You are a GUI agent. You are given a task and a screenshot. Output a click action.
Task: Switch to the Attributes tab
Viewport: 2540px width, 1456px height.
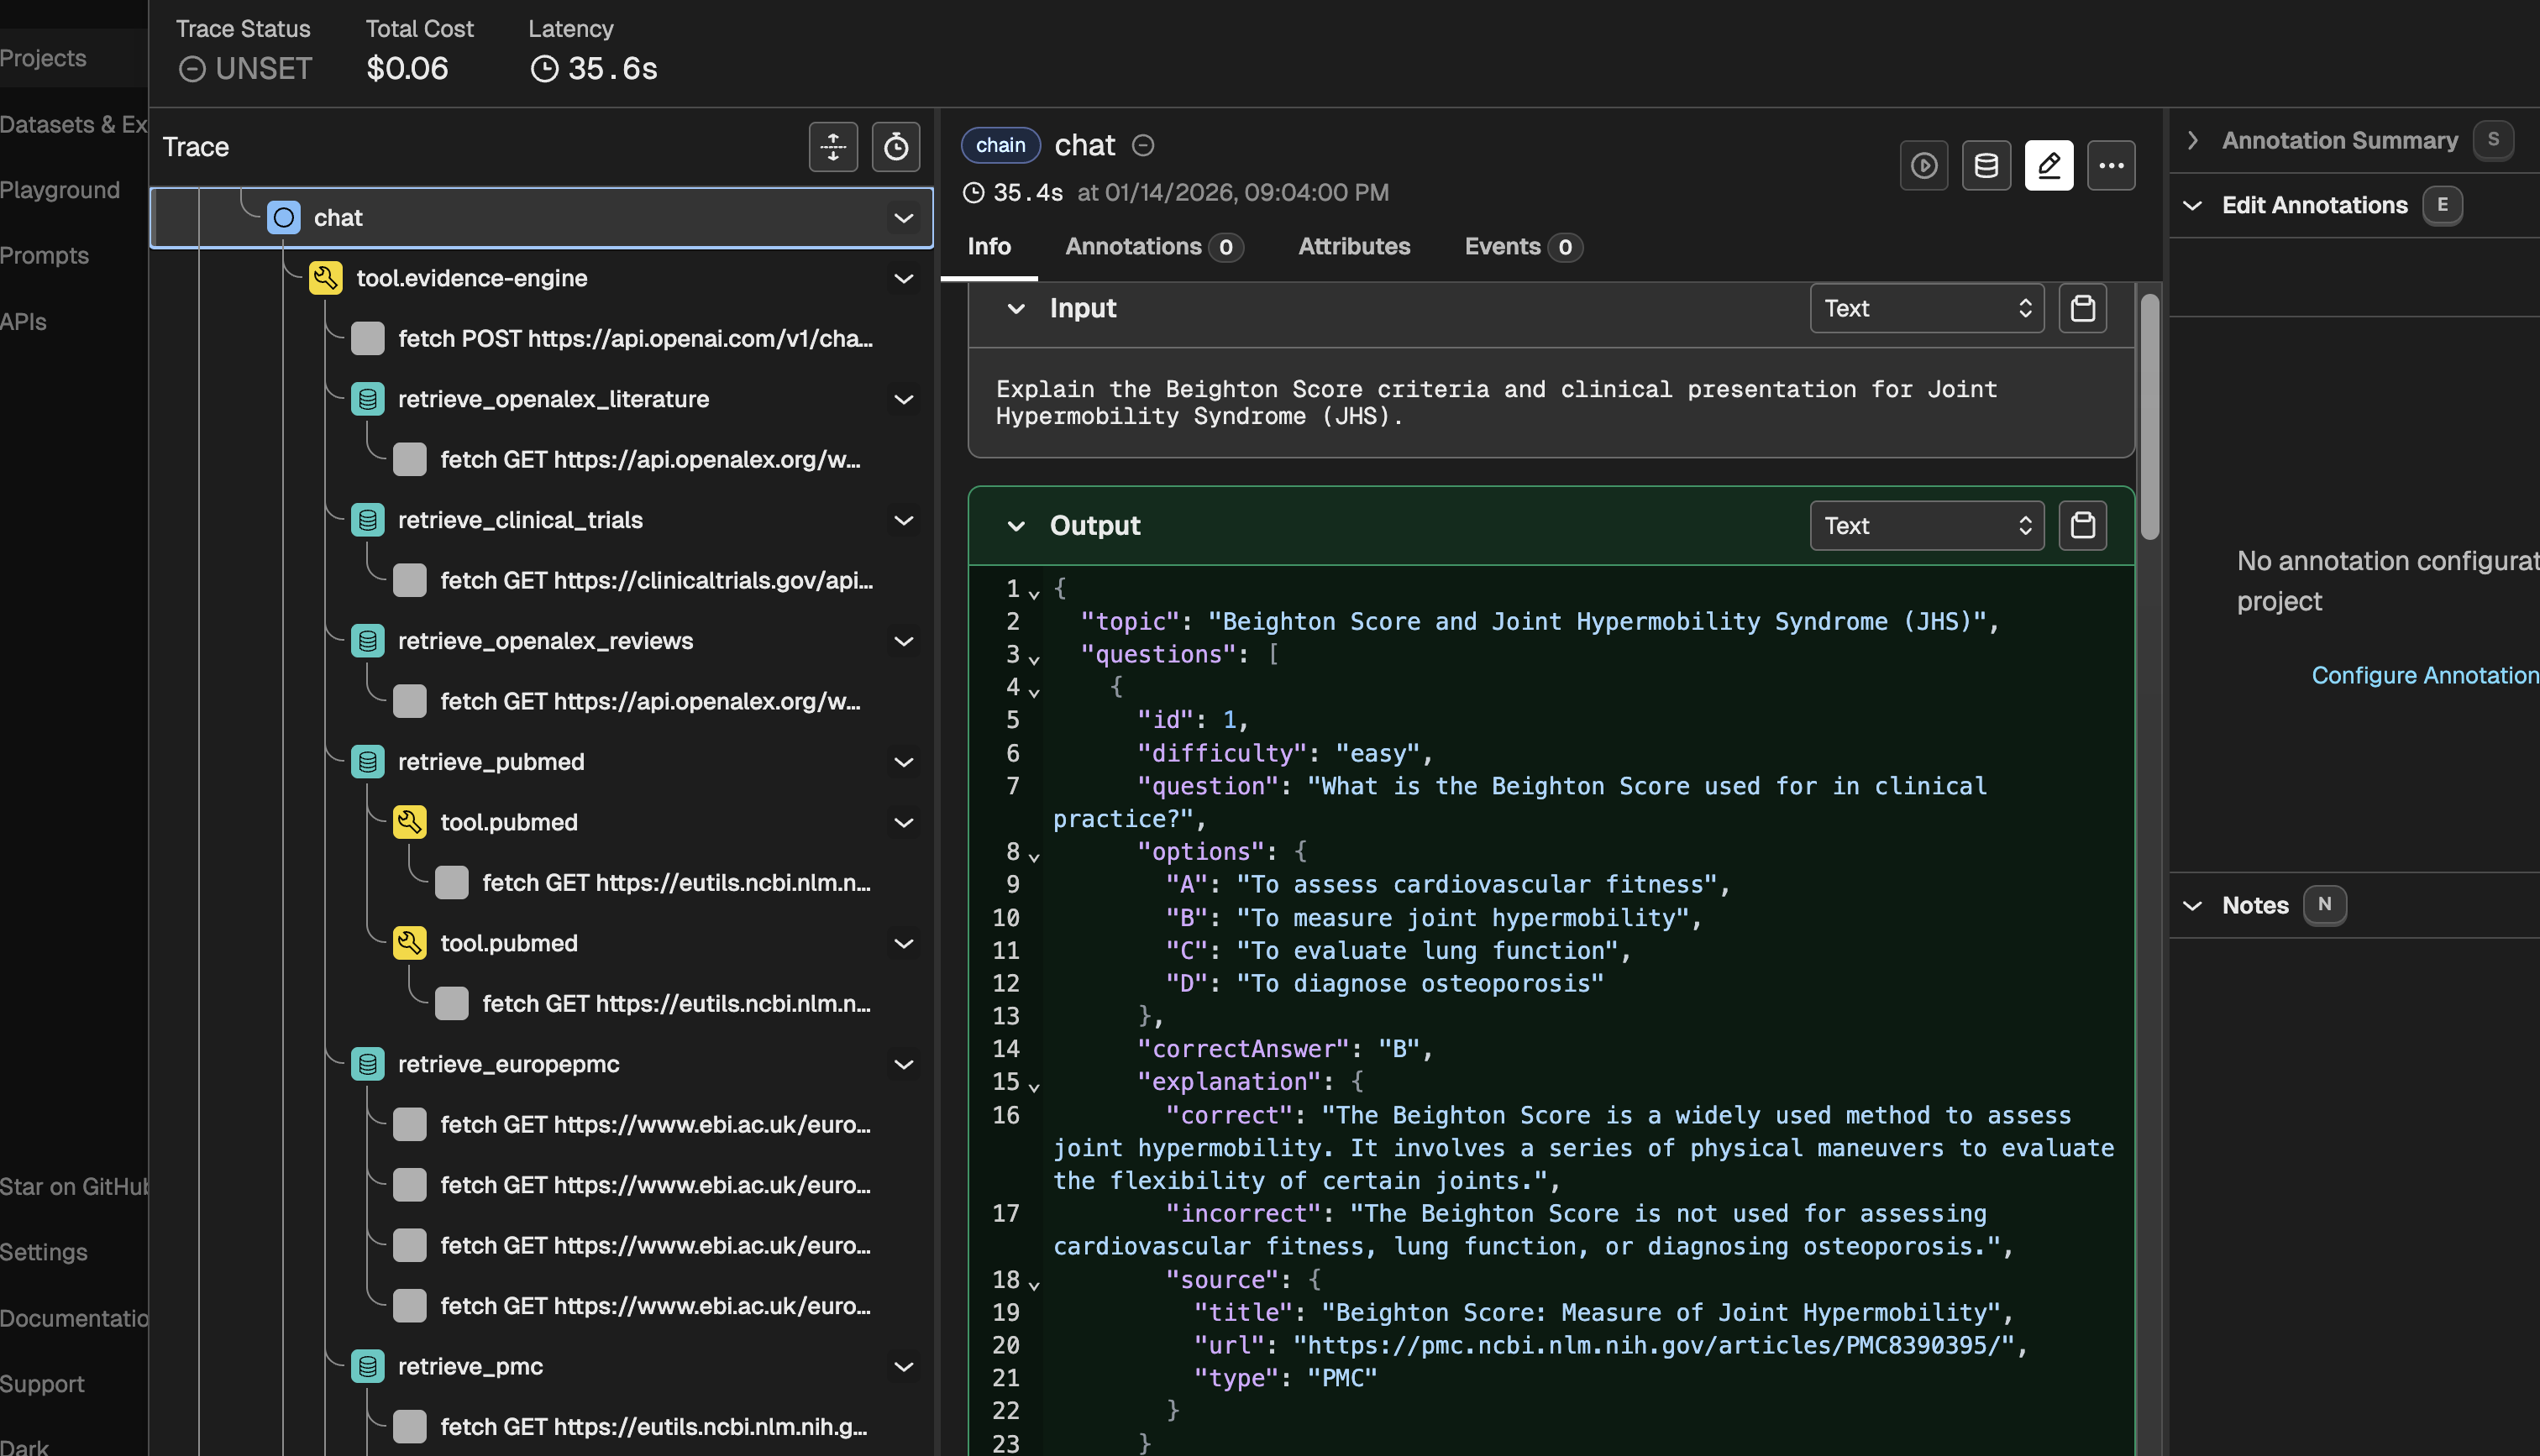tap(1353, 246)
